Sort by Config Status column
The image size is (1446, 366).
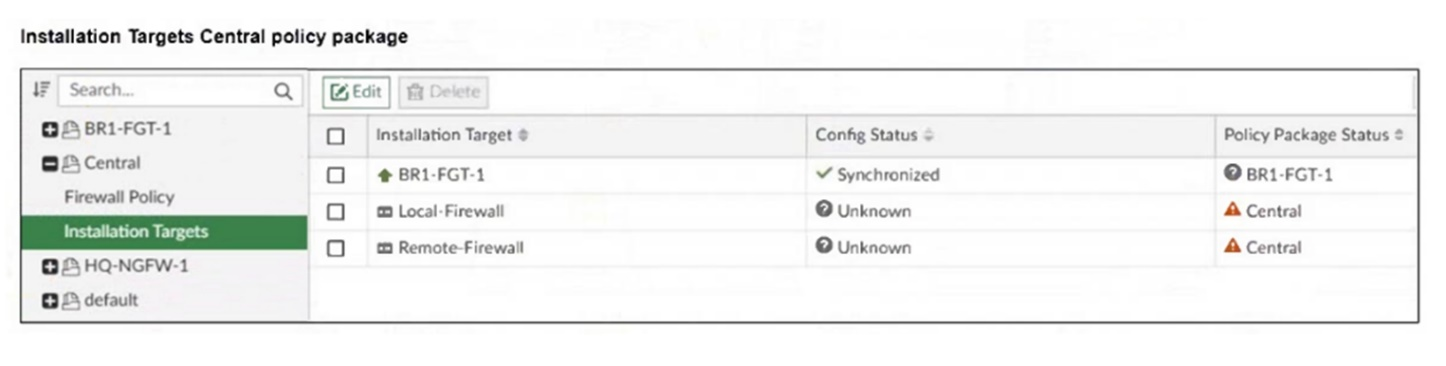[874, 135]
